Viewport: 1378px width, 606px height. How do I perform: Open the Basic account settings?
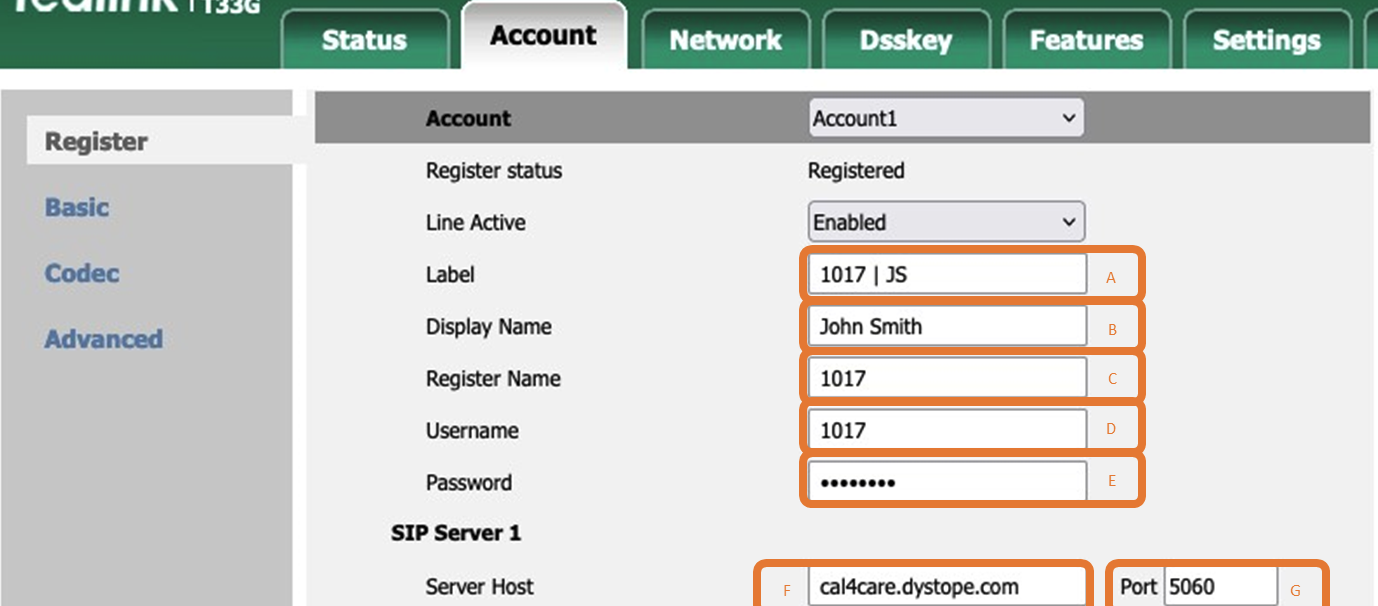78,207
